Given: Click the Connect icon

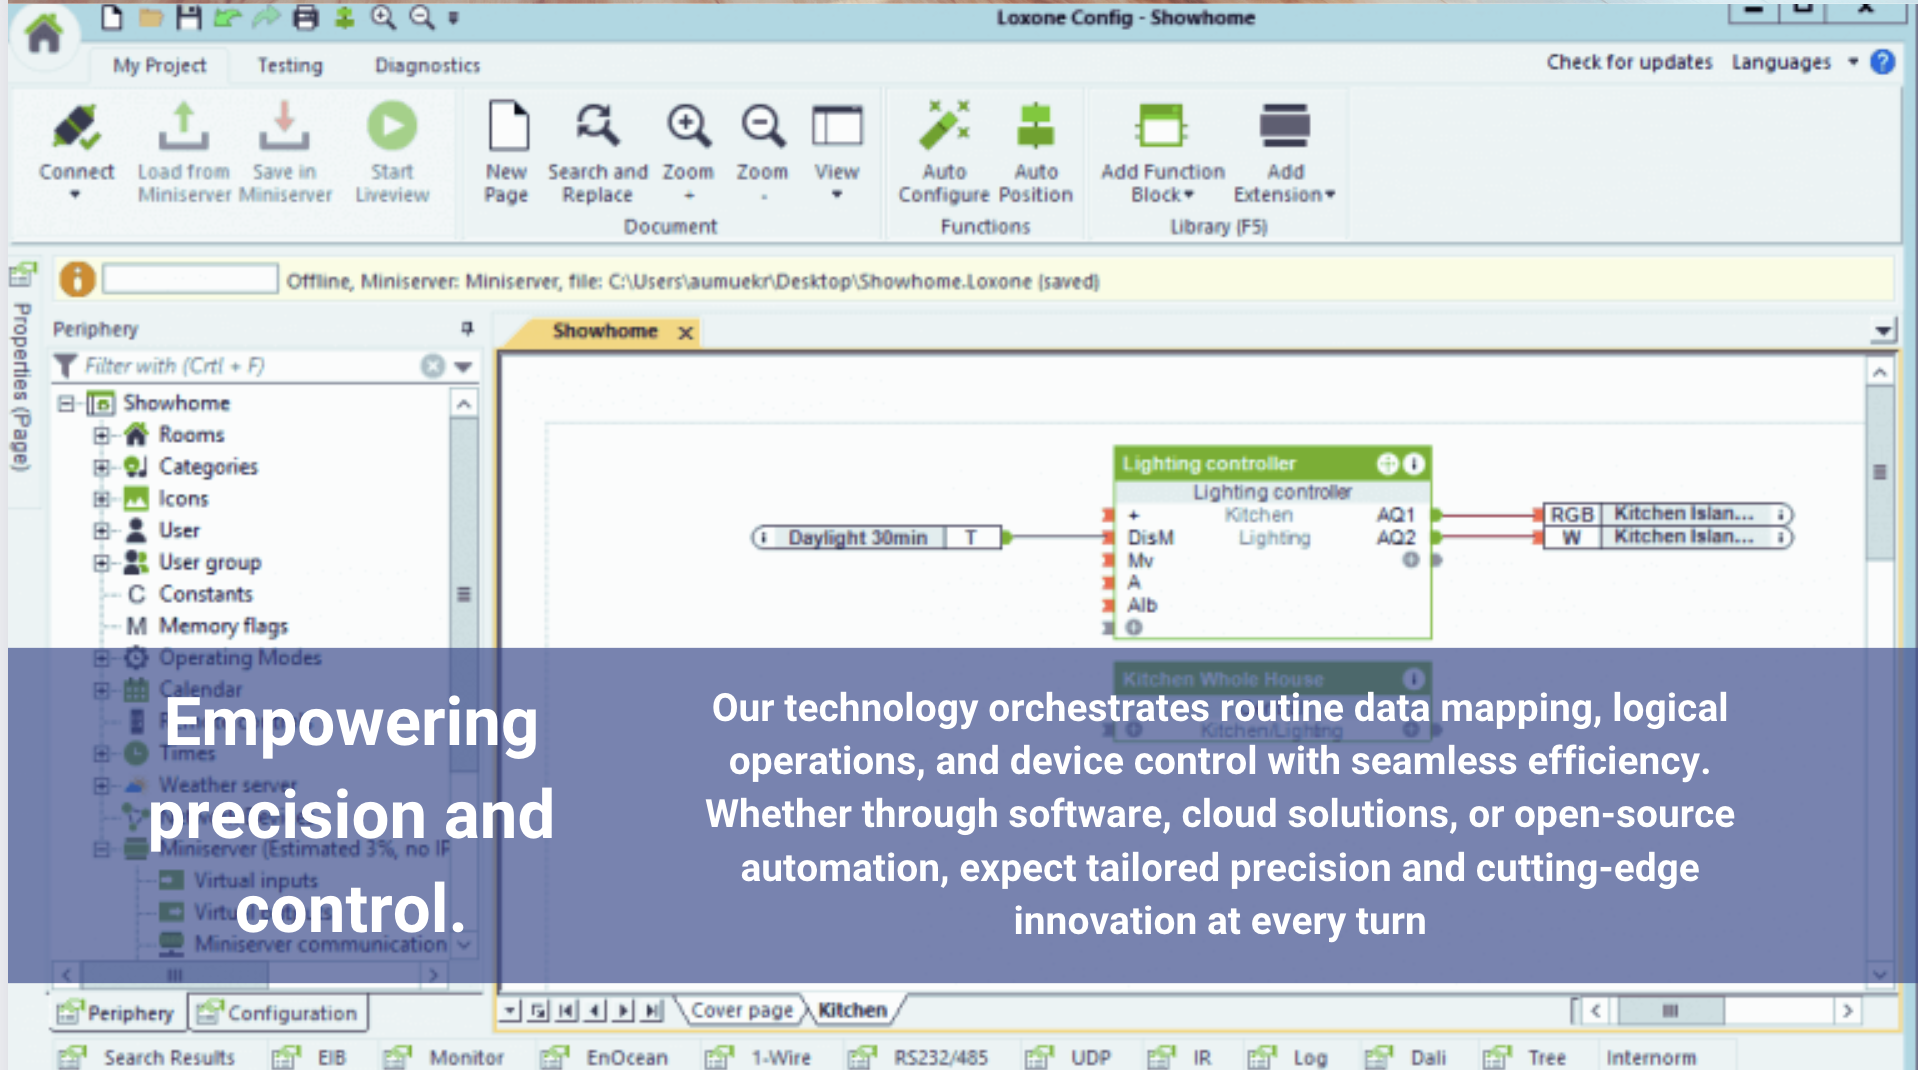Looking at the screenshot, I should click(x=77, y=128).
